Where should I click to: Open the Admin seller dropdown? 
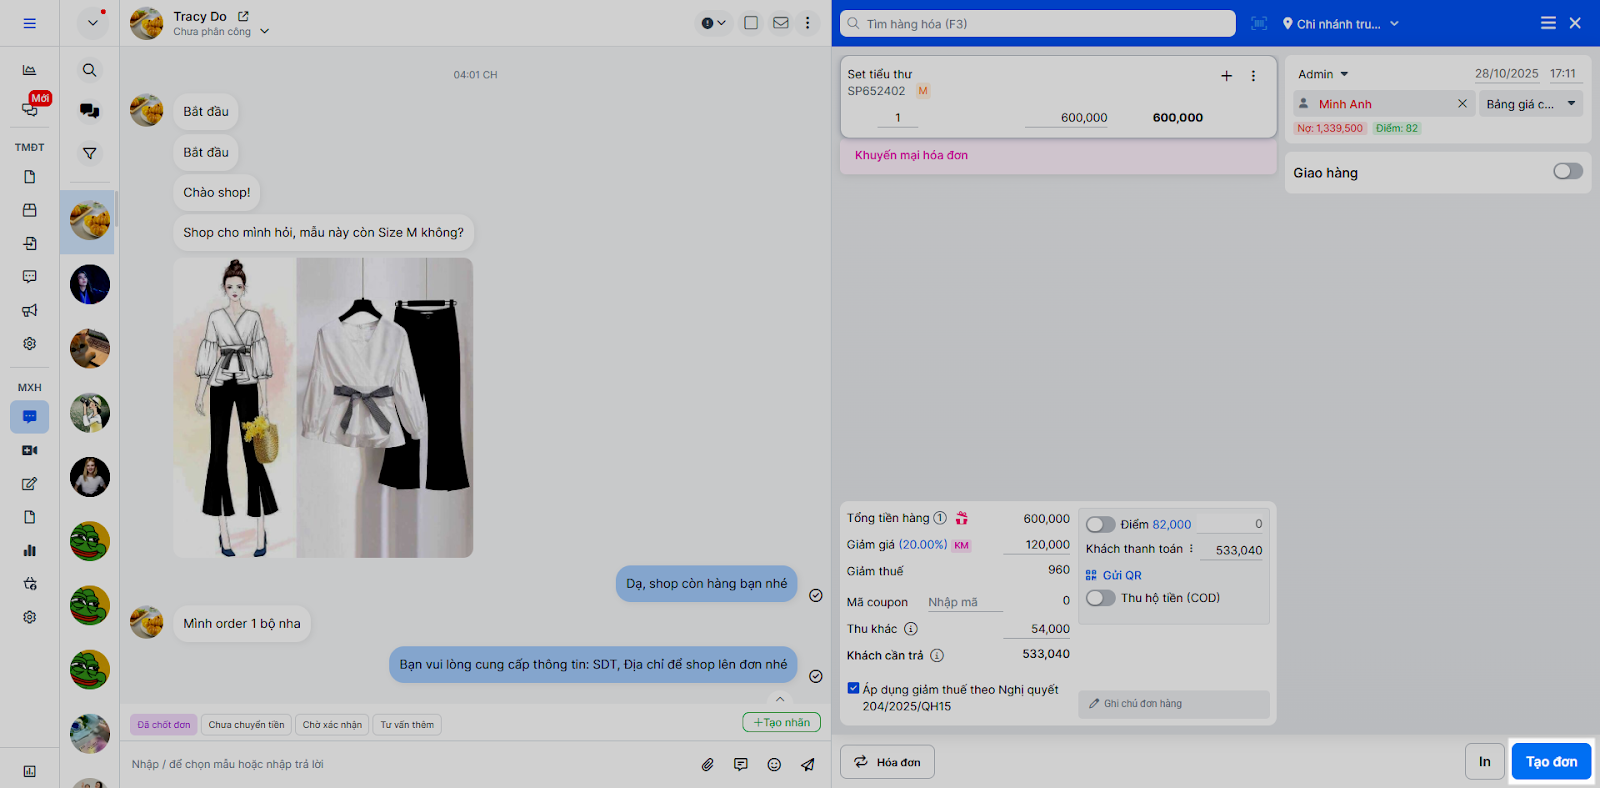click(1323, 74)
